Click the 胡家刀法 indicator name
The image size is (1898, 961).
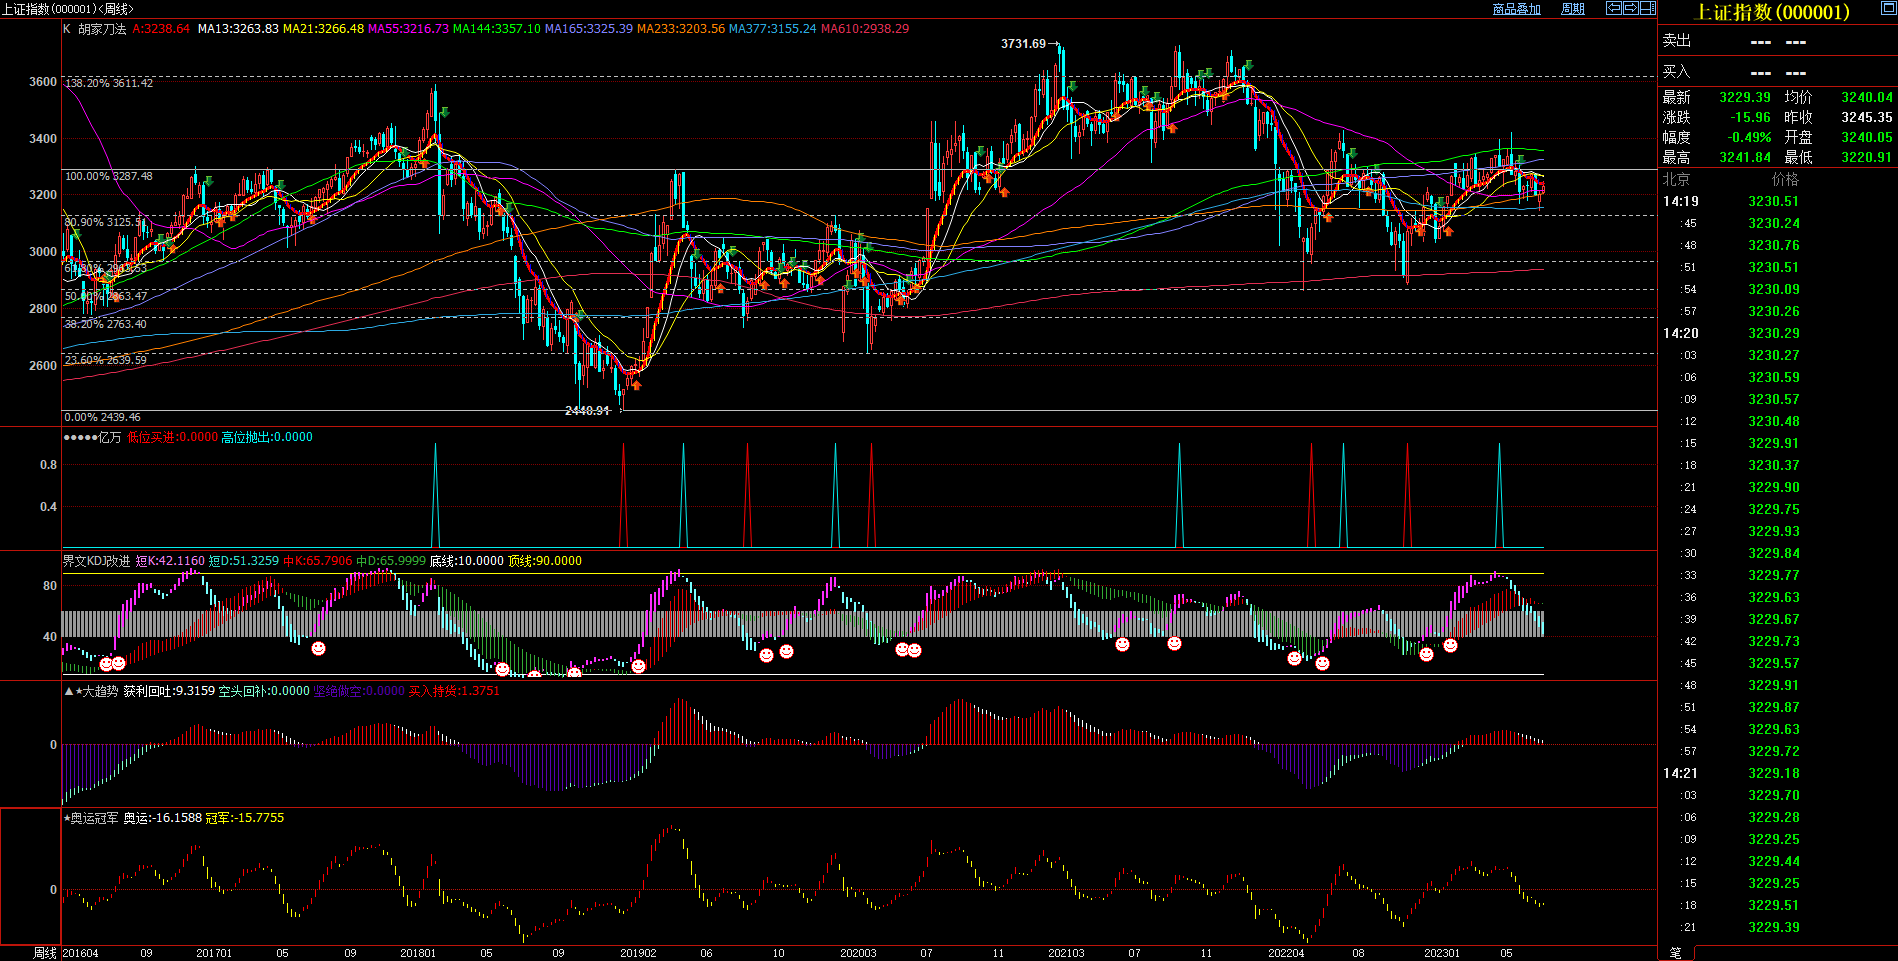pos(102,29)
